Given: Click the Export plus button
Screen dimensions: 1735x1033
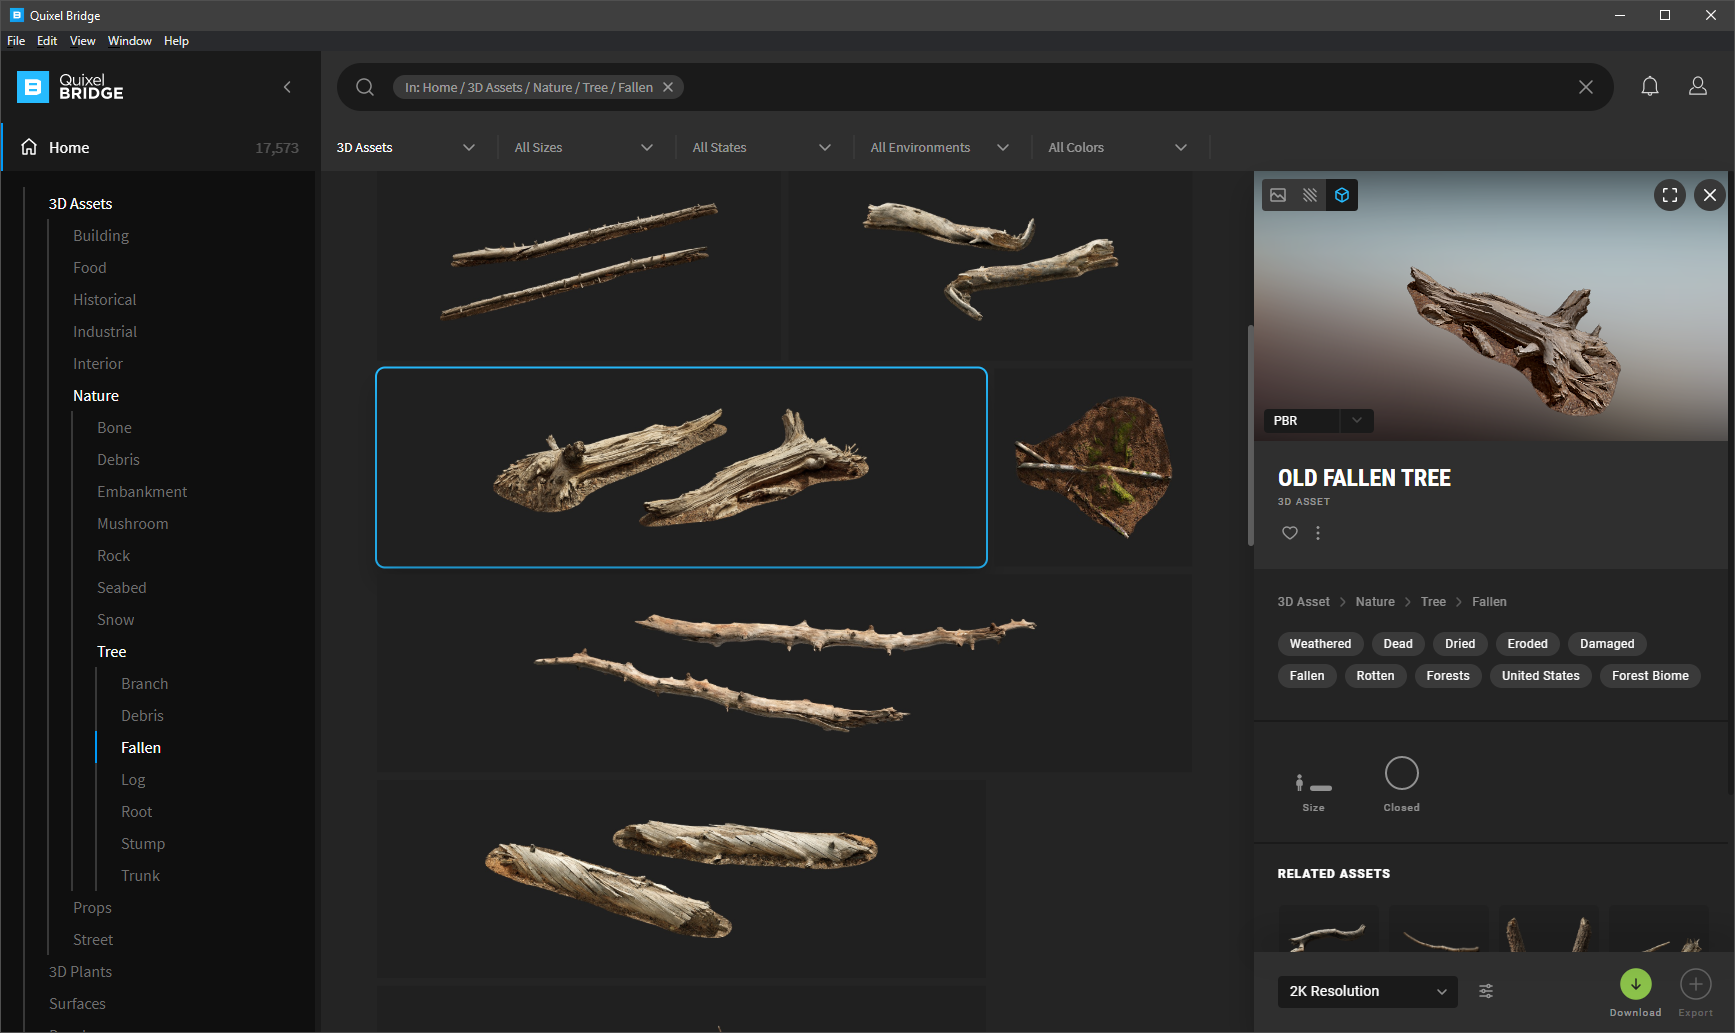Looking at the screenshot, I should [x=1696, y=984].
